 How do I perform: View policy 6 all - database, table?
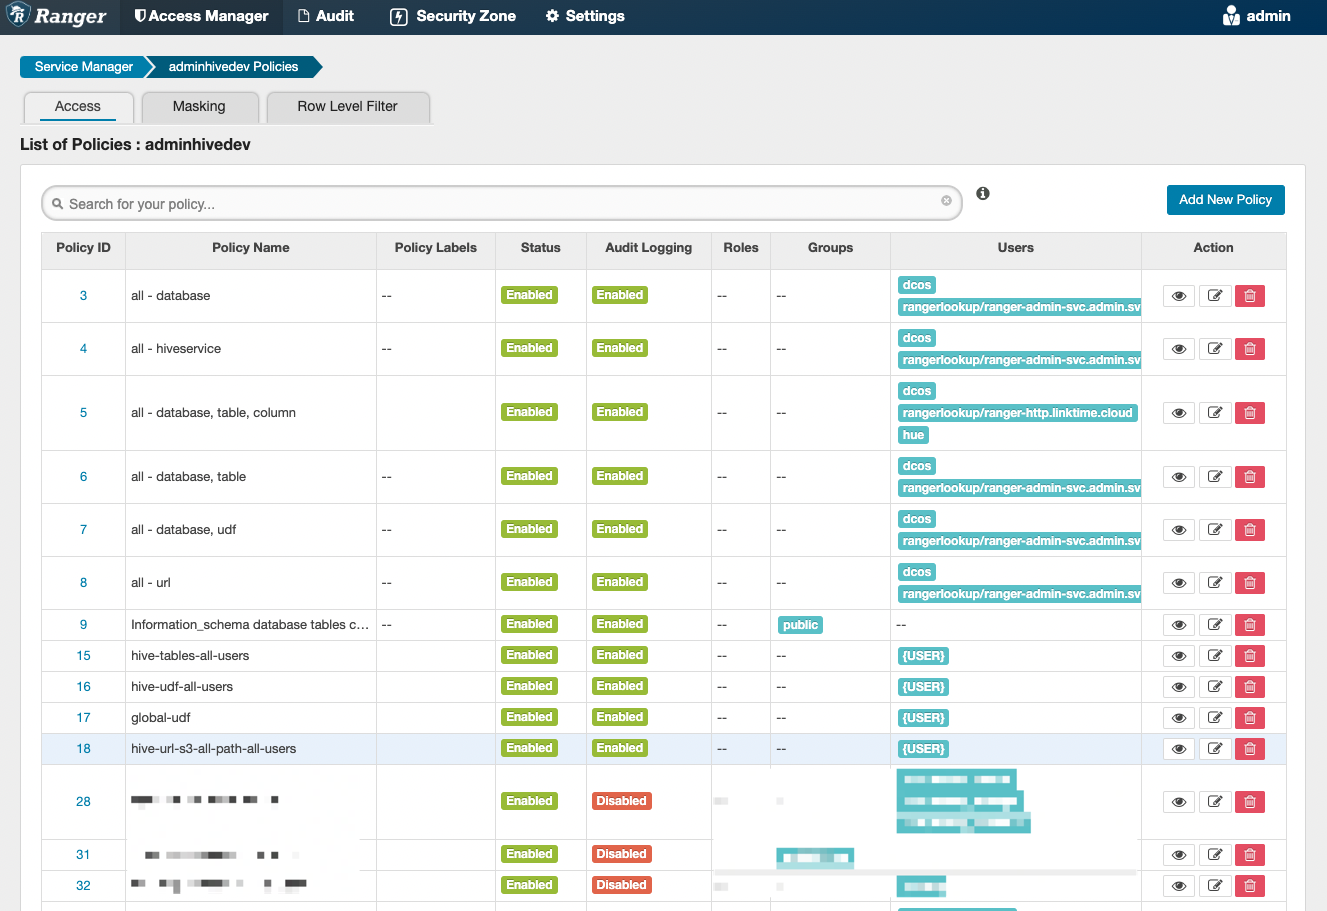(x=1179, y=477)
